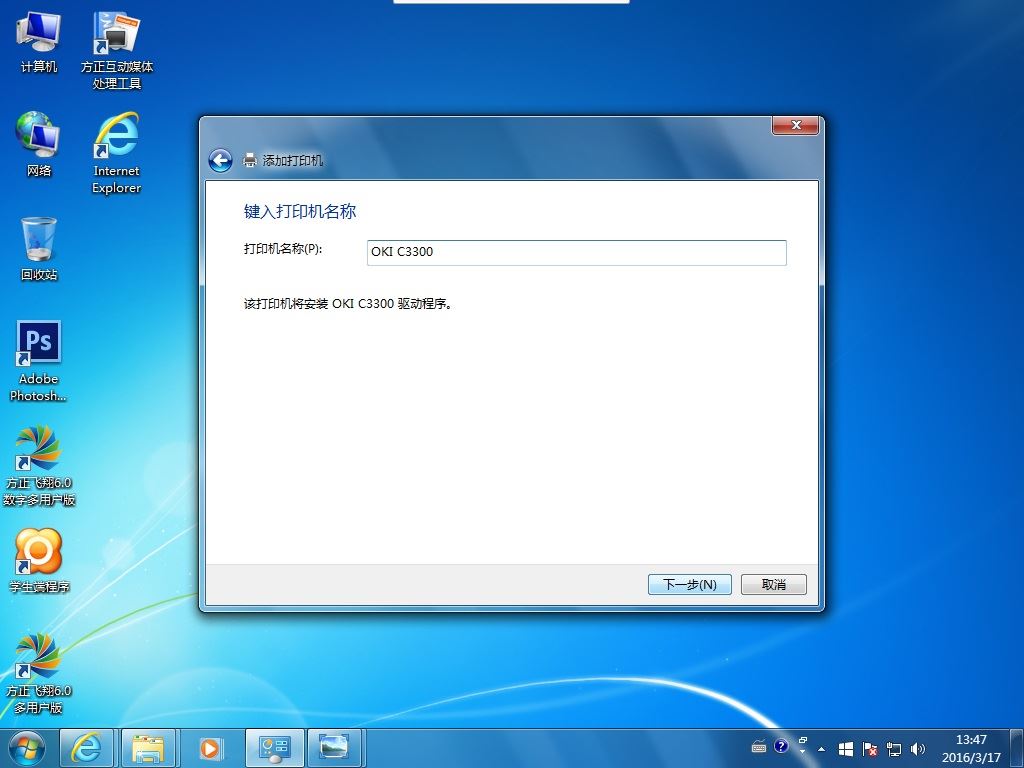Click the language bar restore icon in the tray

tap(803, 741)
